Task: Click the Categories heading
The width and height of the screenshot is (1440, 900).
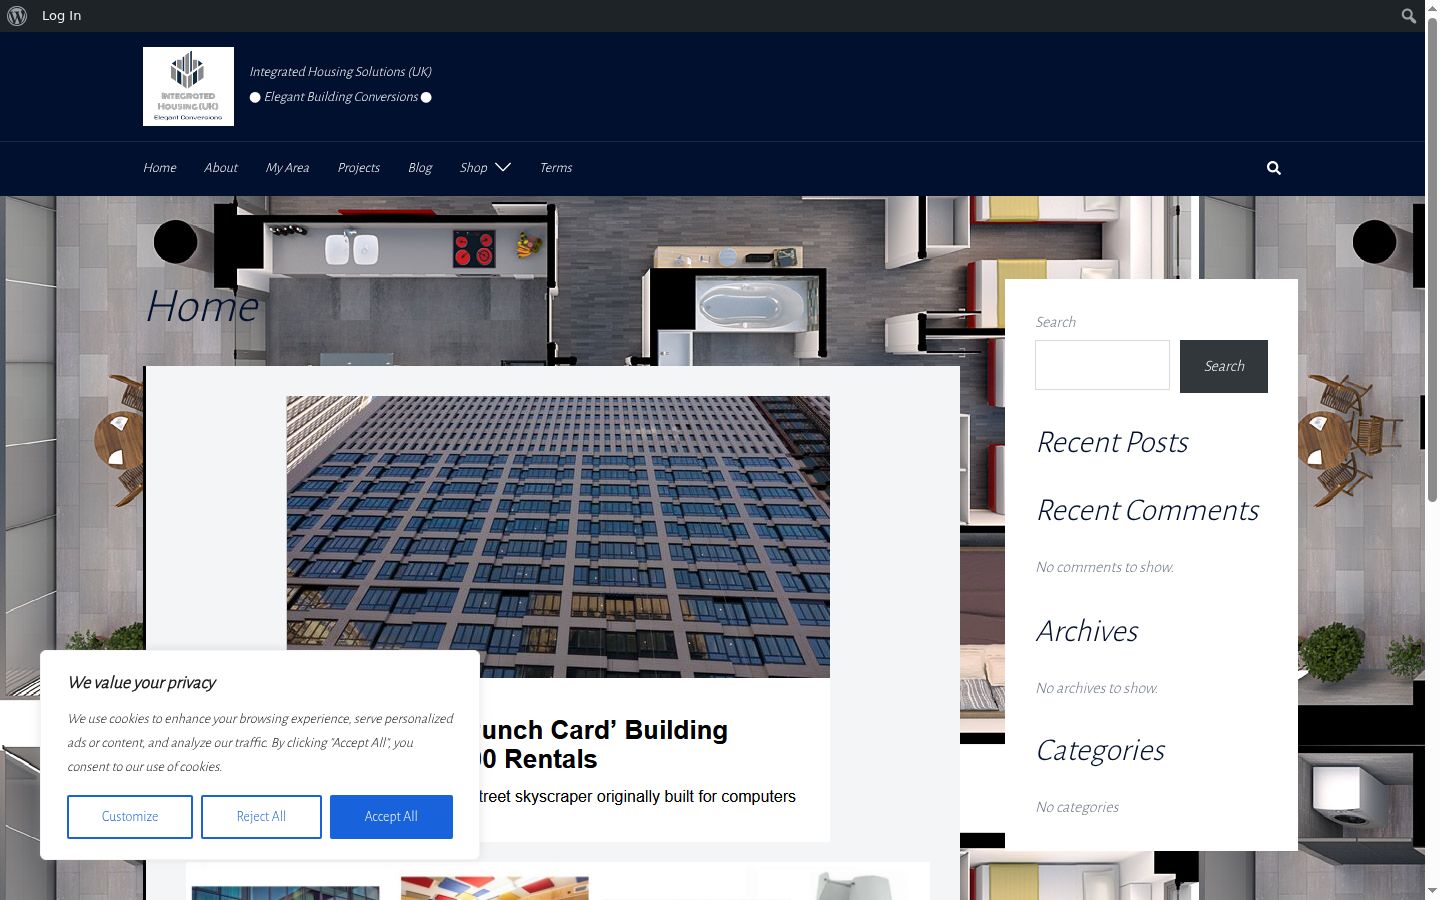Action: click(x=1100, y=750)
